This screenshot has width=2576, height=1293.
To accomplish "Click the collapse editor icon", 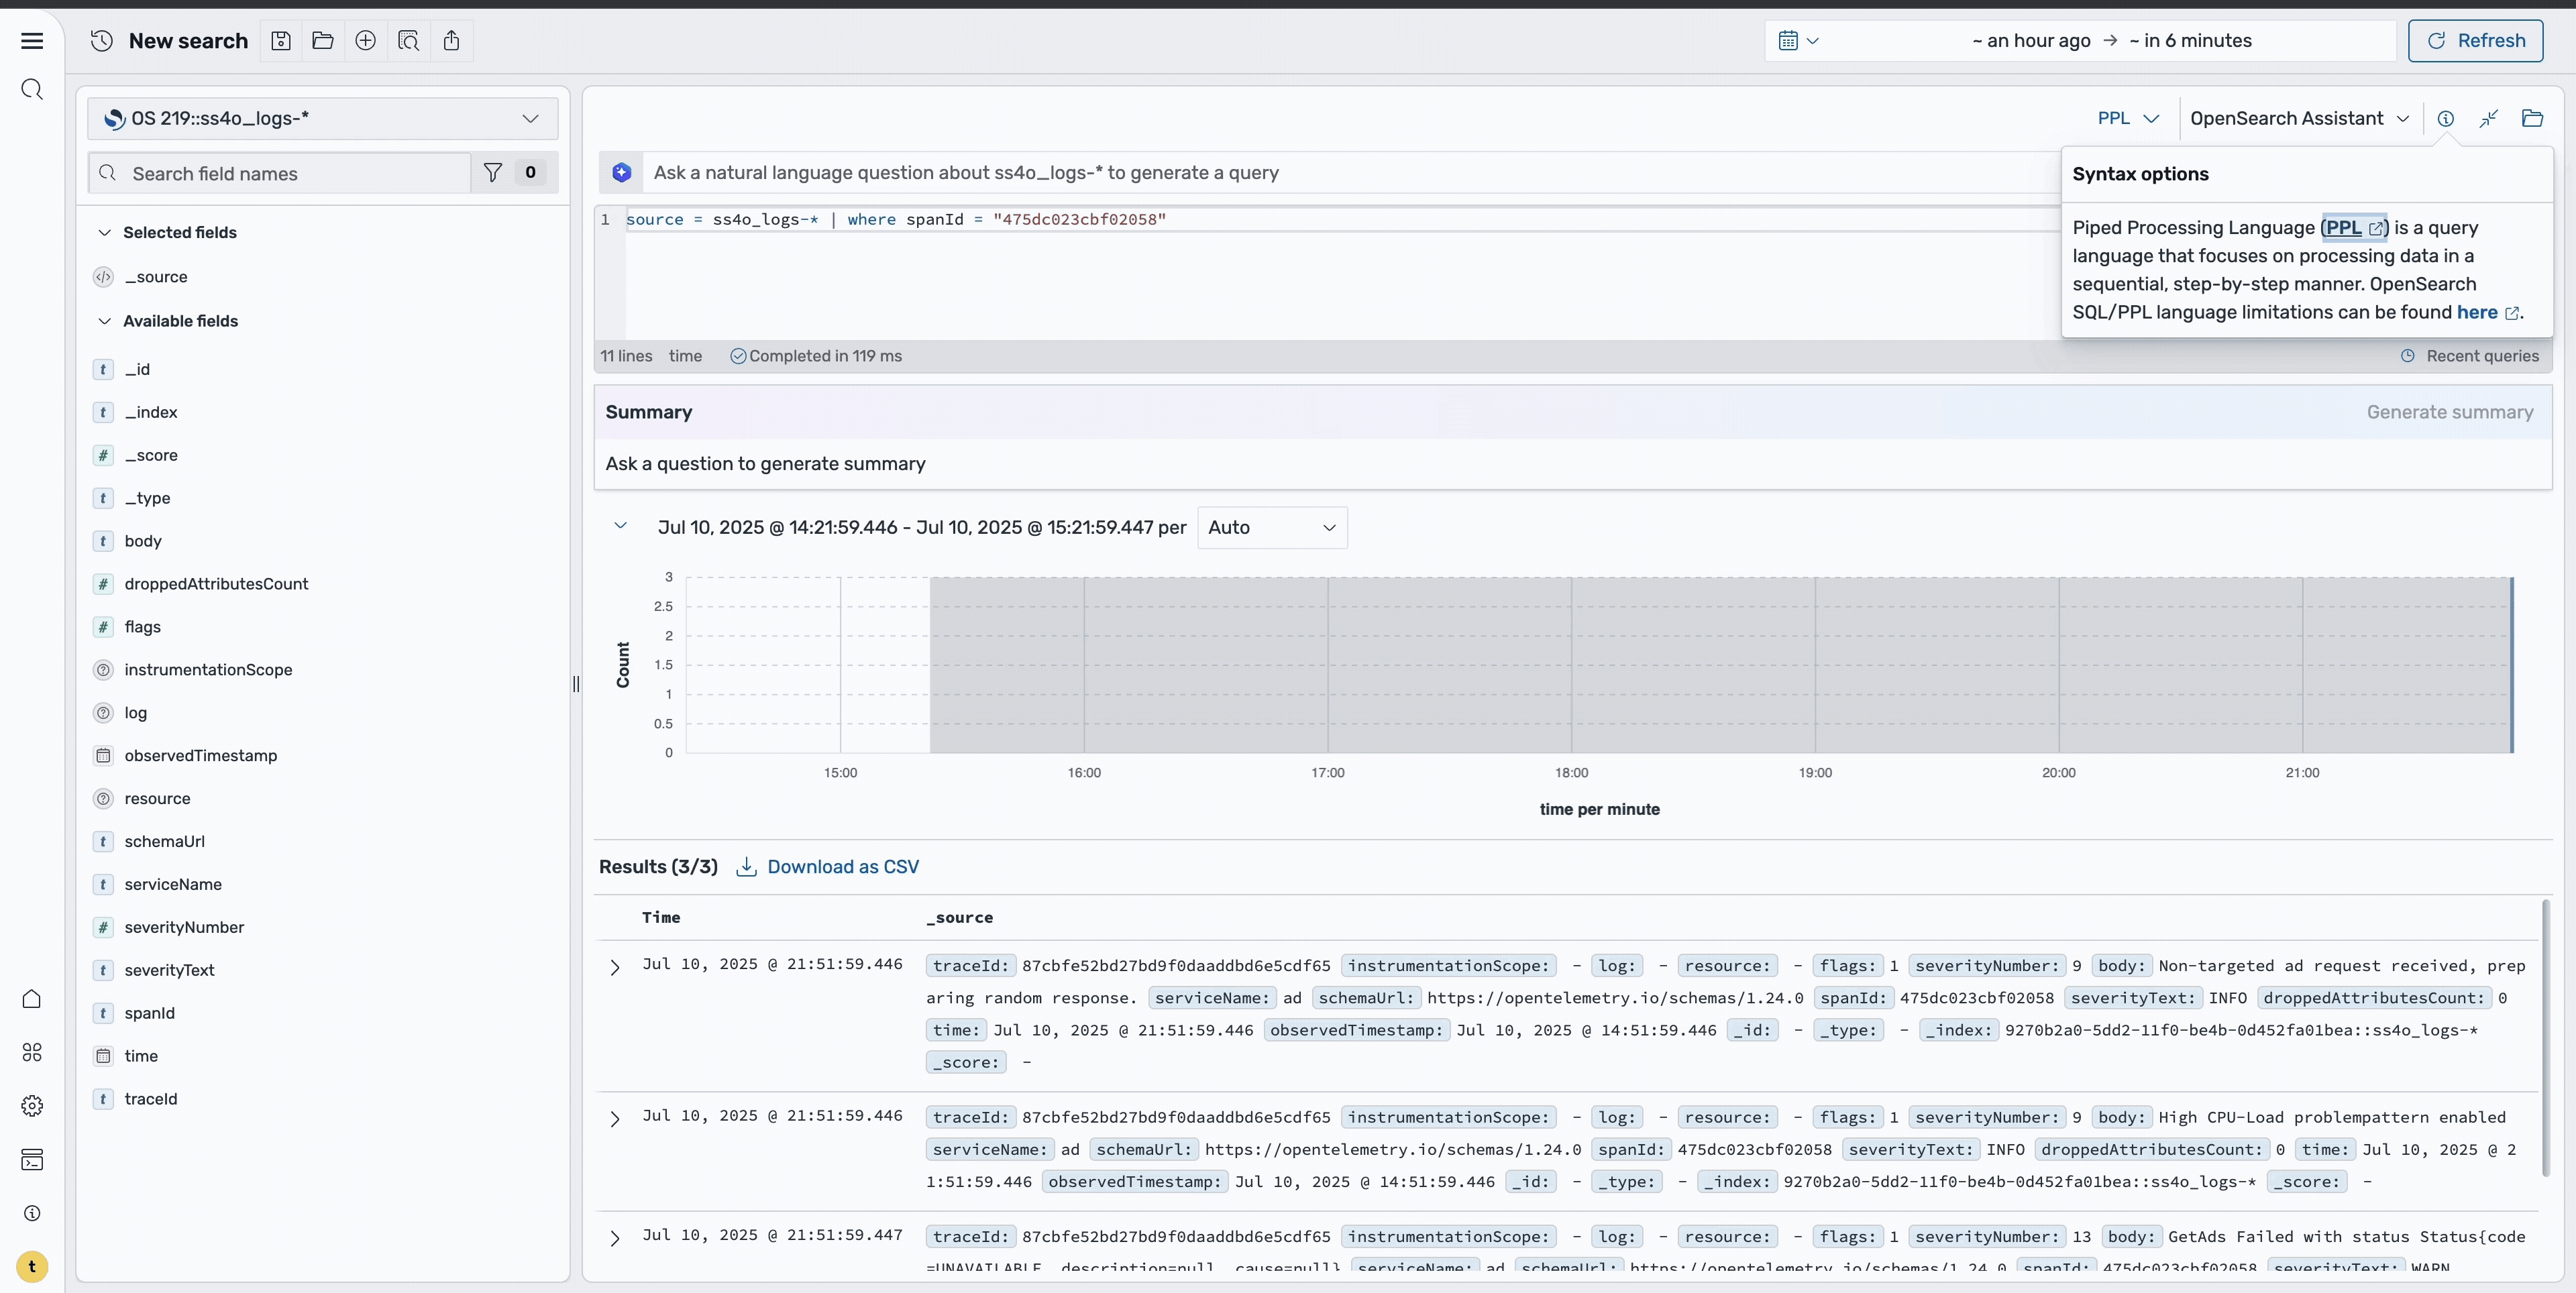I will click(2489, 118).
